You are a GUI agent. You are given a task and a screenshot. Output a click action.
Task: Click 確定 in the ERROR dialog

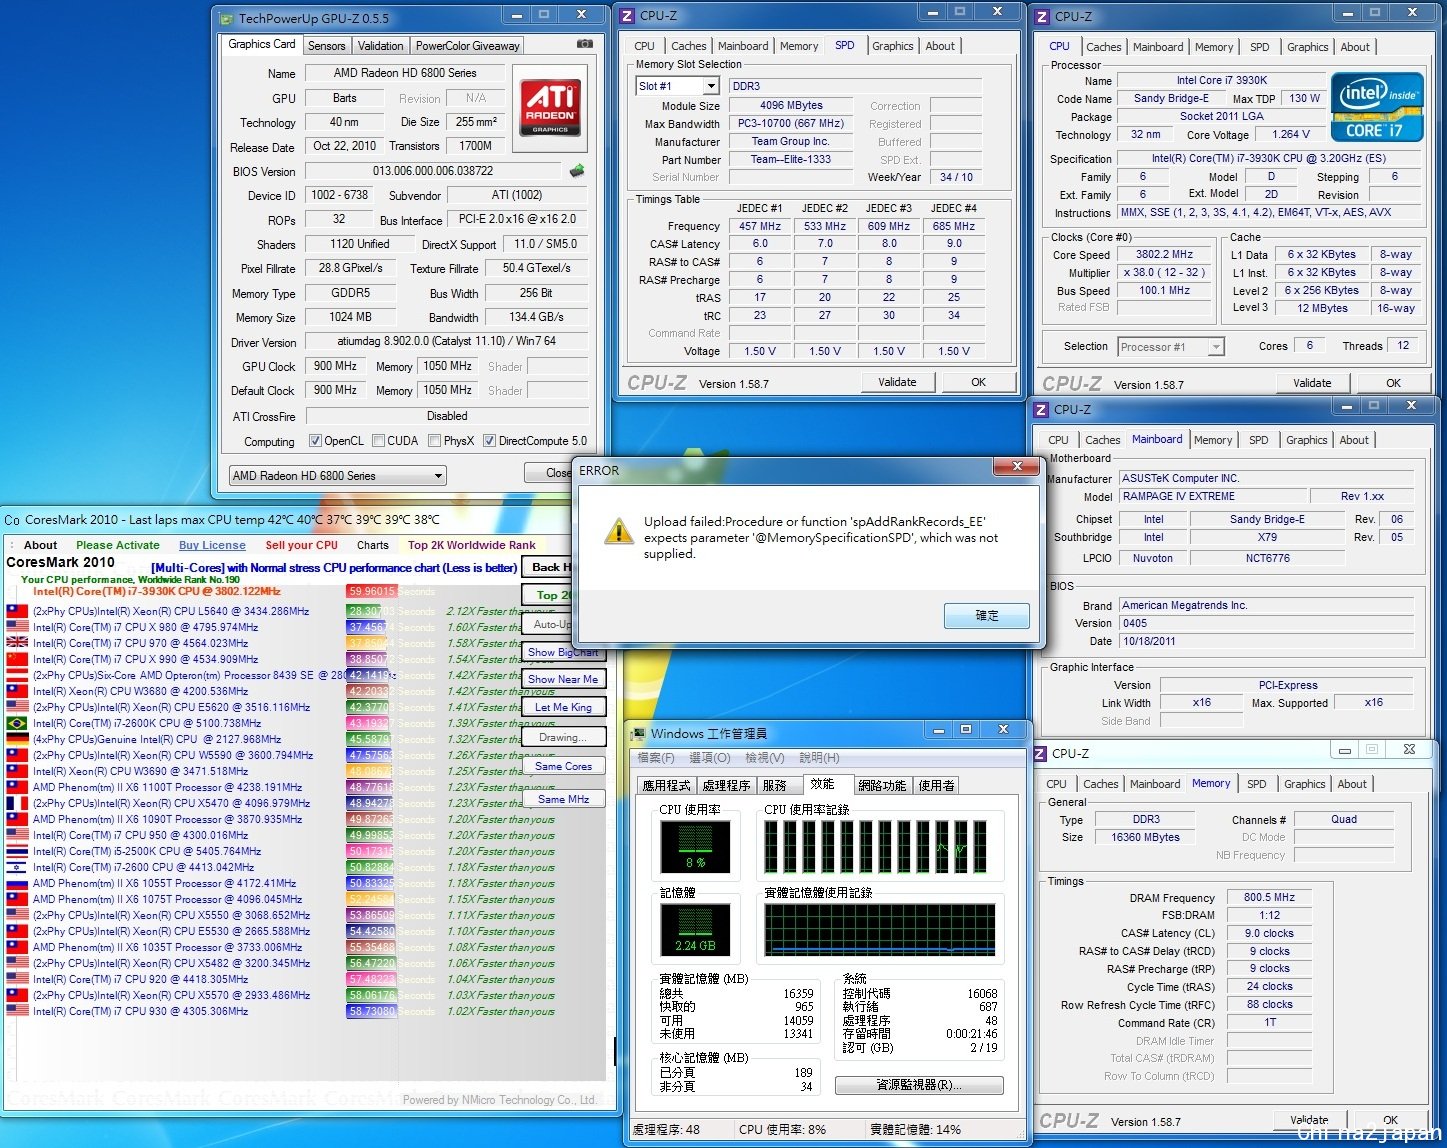[x=987, y=615]
